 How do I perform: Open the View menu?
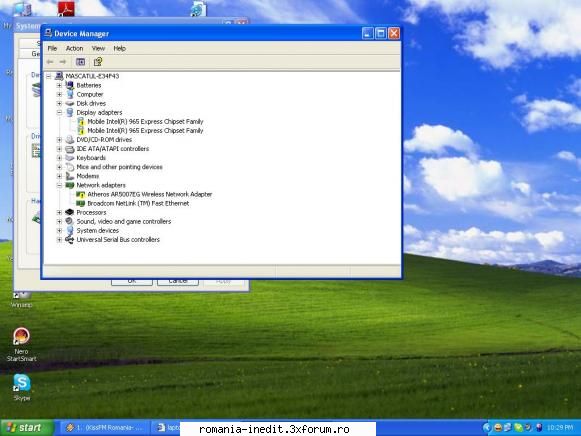click(x=98, y=48)
